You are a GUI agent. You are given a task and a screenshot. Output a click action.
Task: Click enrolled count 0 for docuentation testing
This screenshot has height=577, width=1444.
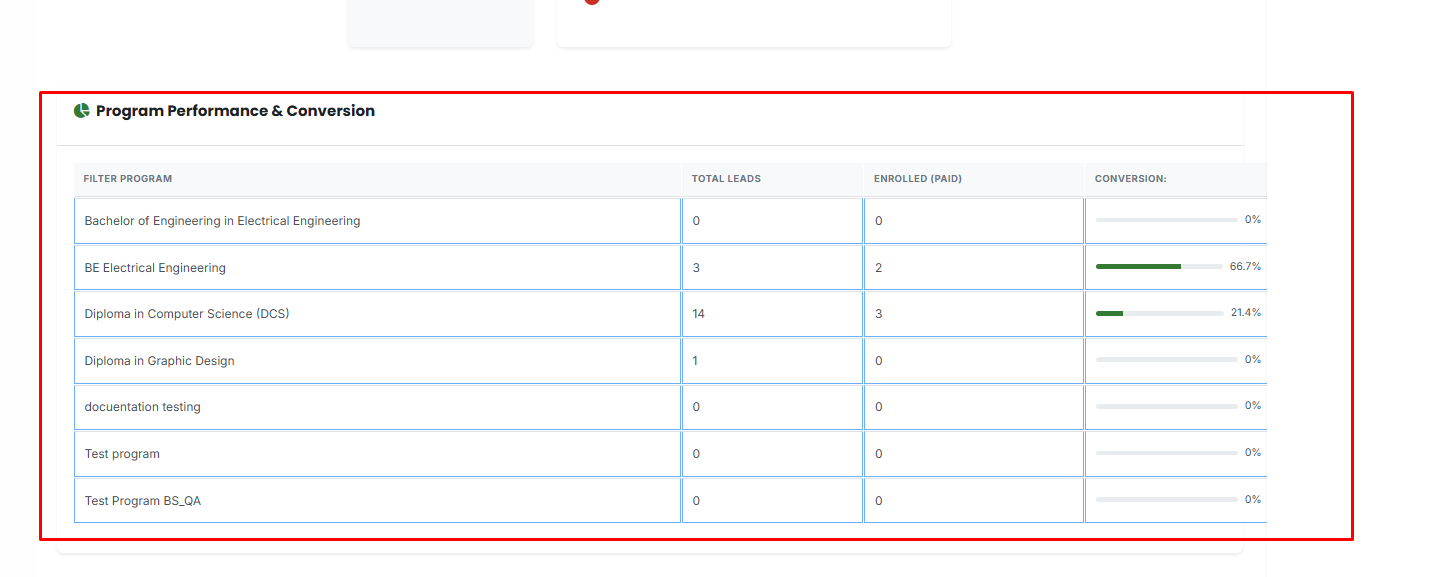[879, 407]
